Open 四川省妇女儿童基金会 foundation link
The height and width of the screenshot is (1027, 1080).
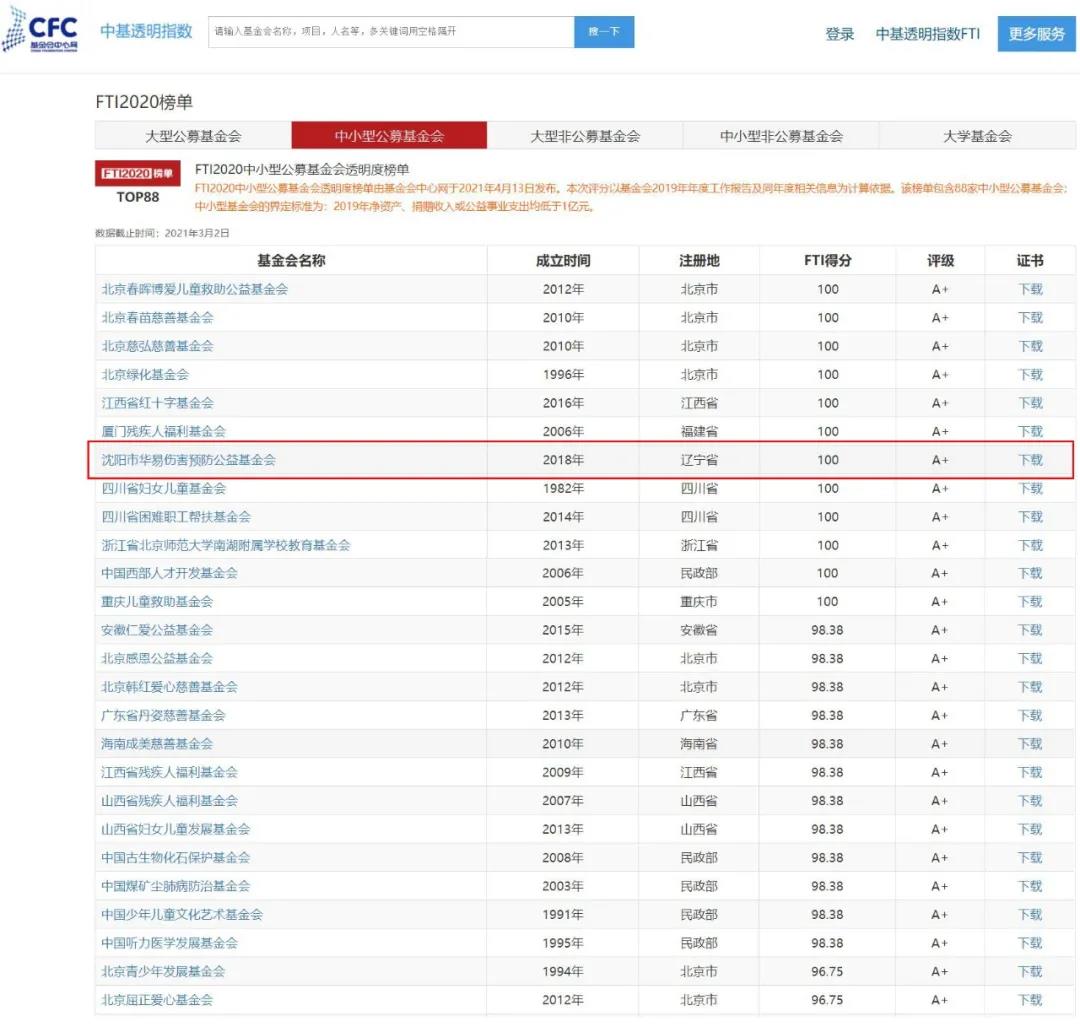[x=164, y=488]
